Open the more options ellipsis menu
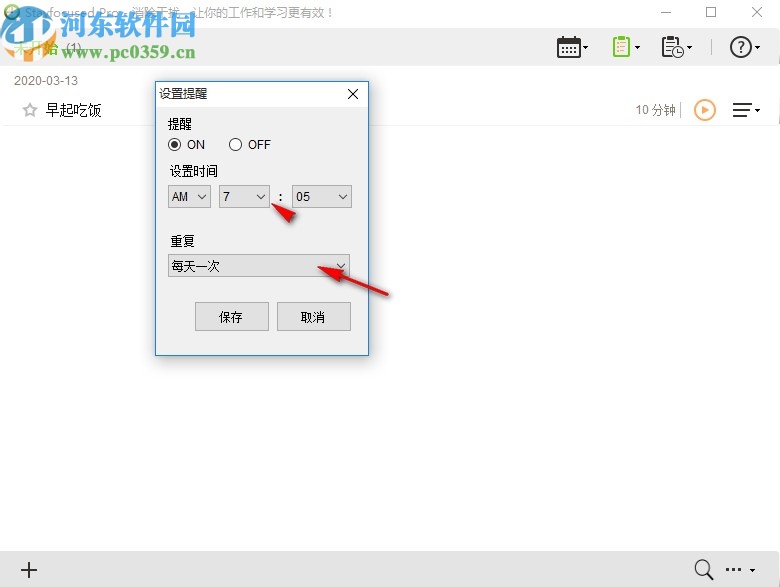Image resolution: width=780 pixels, height=587 pixels. [x=740, y=570]
